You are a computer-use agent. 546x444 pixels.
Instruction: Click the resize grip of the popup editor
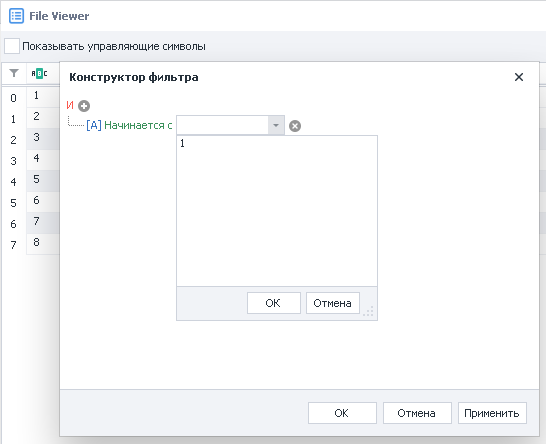coord(368,311)
